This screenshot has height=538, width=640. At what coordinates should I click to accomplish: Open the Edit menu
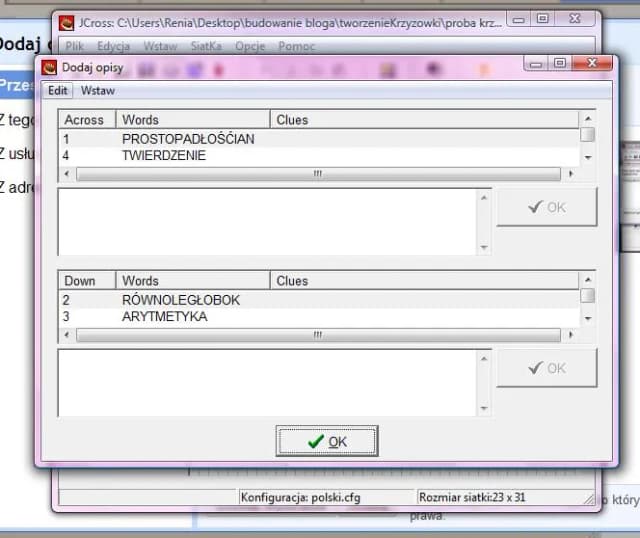pyautogui.click(x=58, y=90)
